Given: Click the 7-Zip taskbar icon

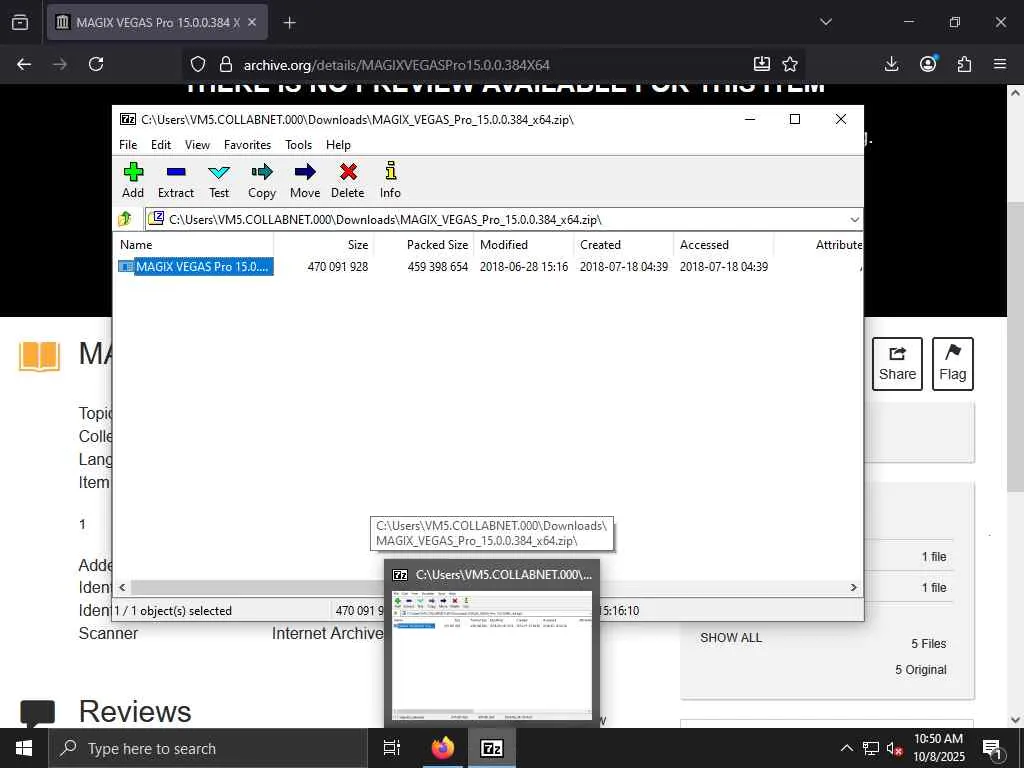Looking at the screenshot, I should pos(491,748).
